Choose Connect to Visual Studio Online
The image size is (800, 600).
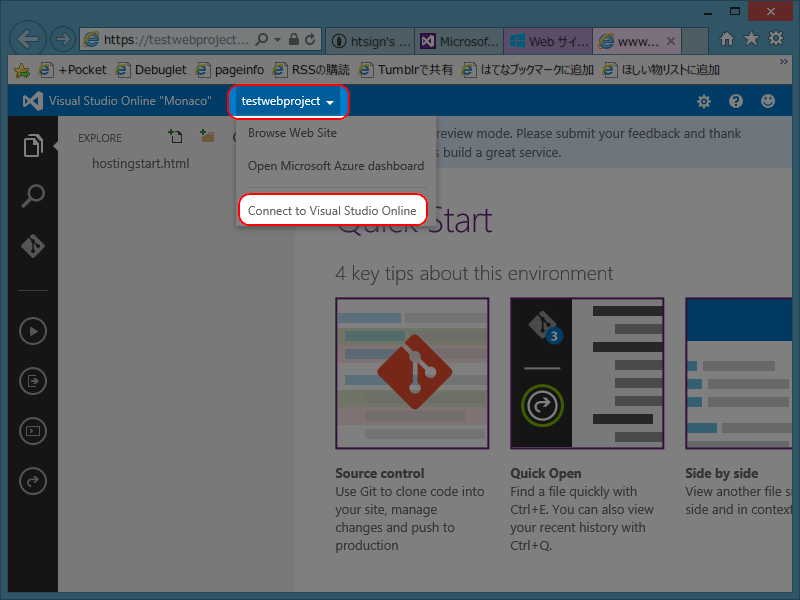coord(332,211)
